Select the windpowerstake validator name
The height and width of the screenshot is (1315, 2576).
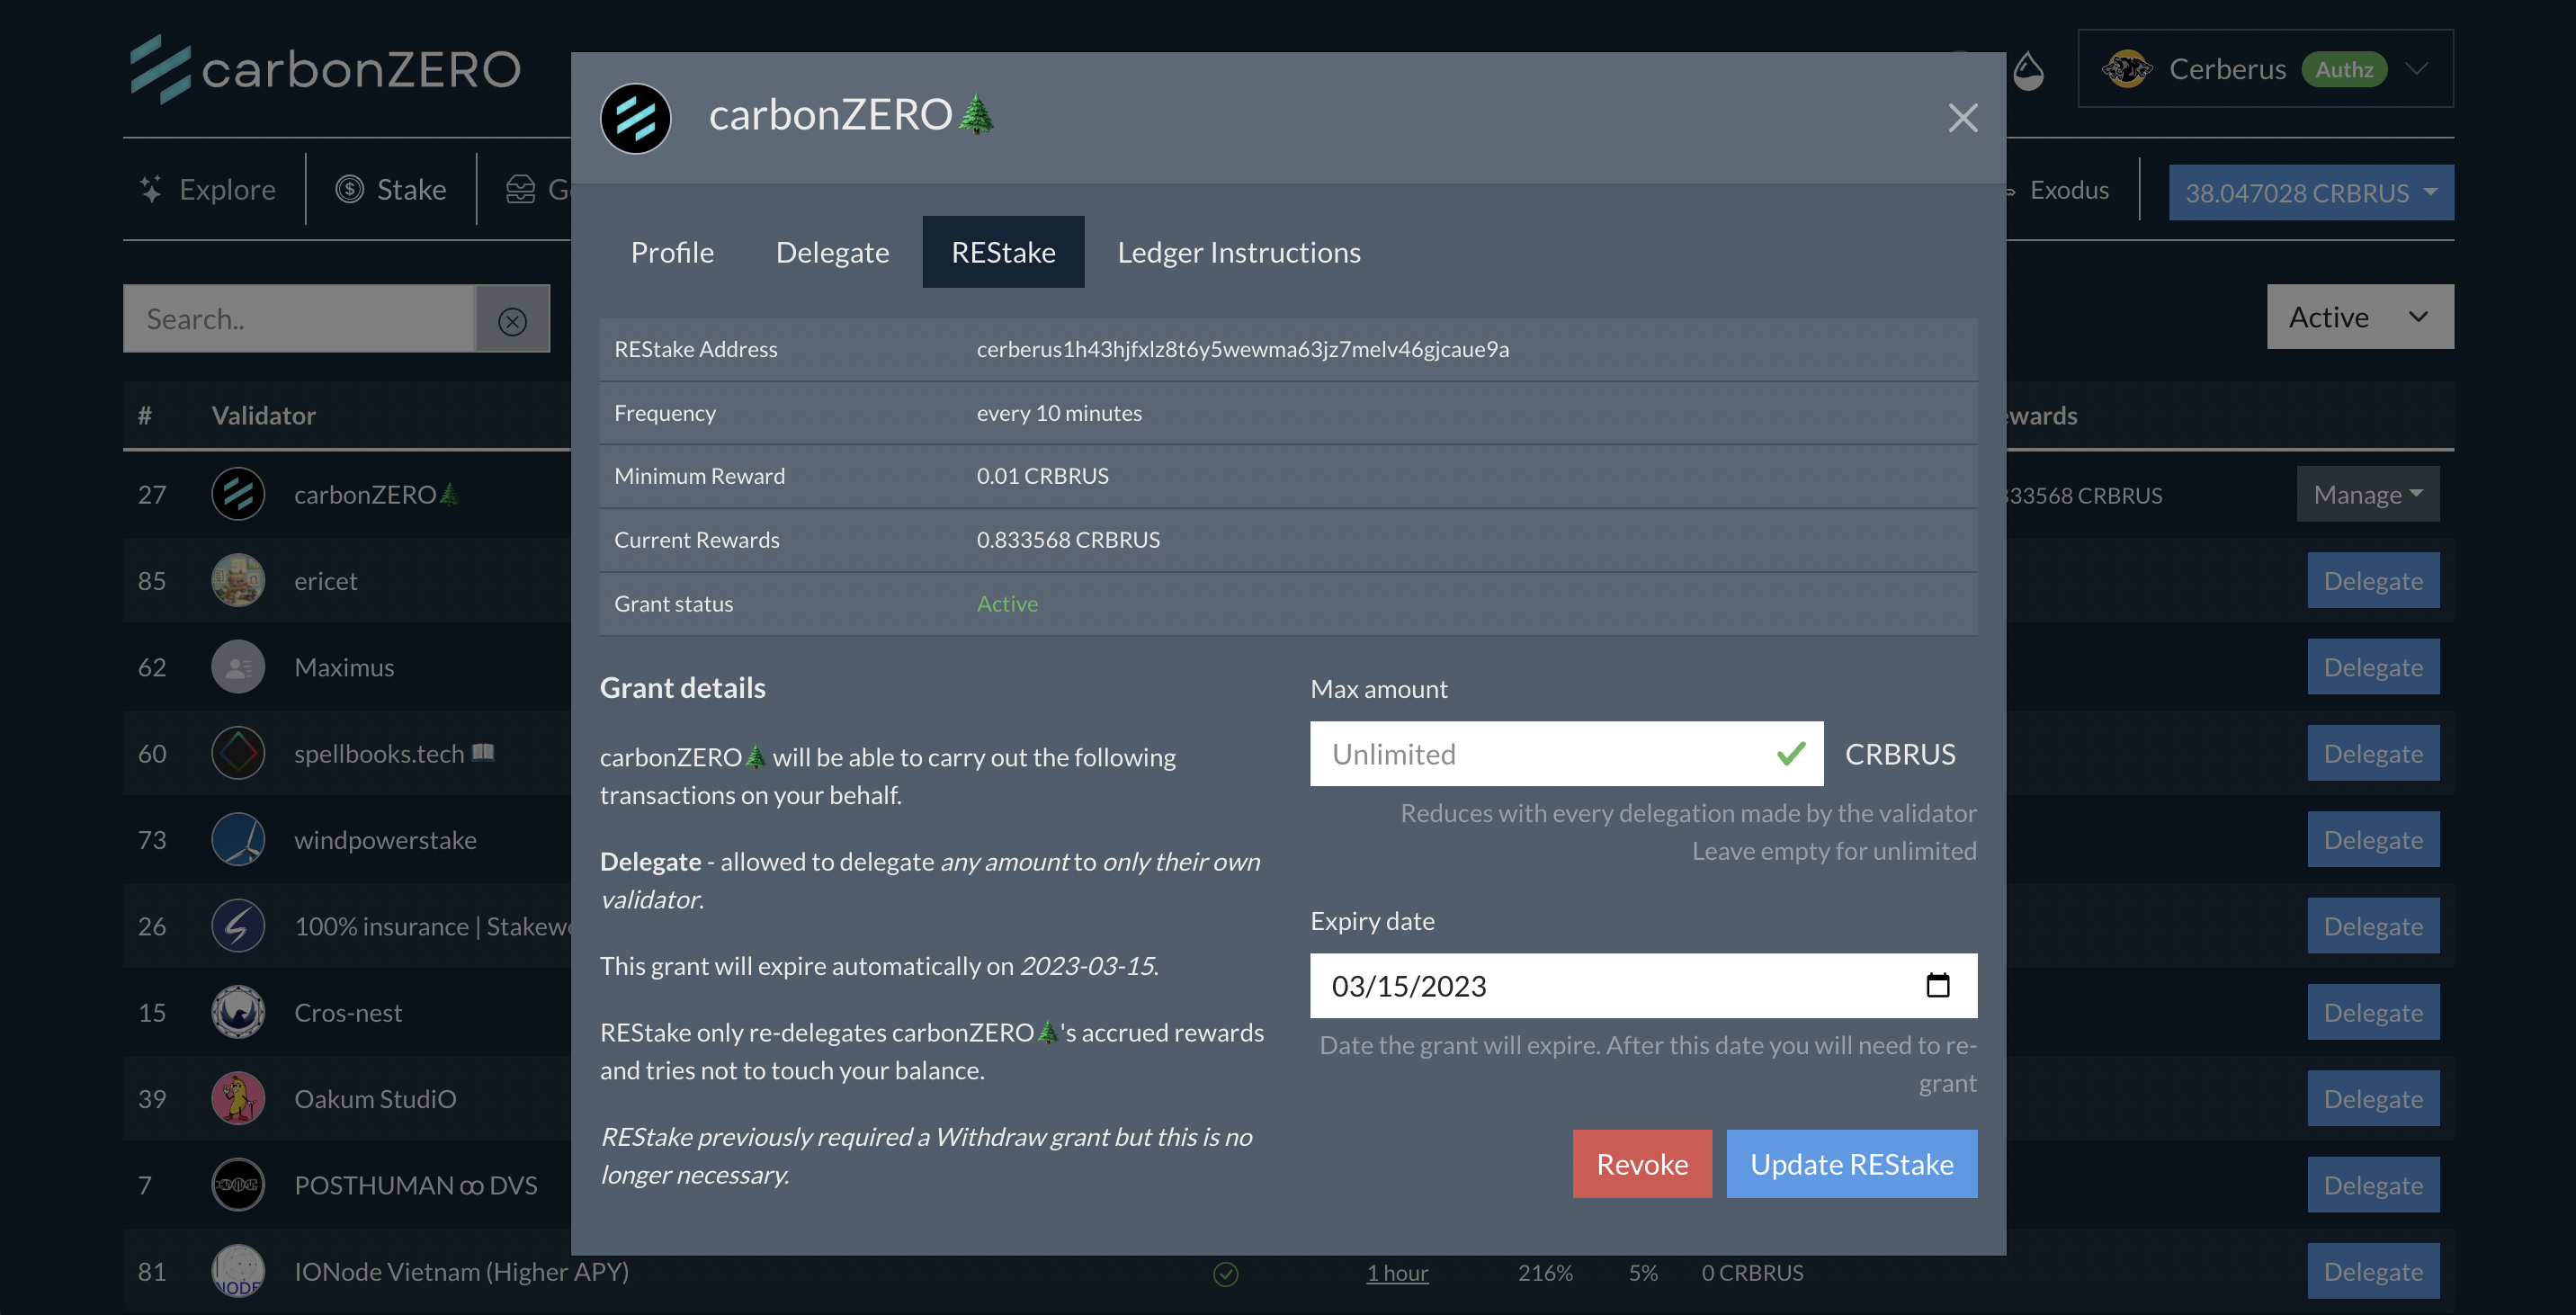tap(385, 840)
